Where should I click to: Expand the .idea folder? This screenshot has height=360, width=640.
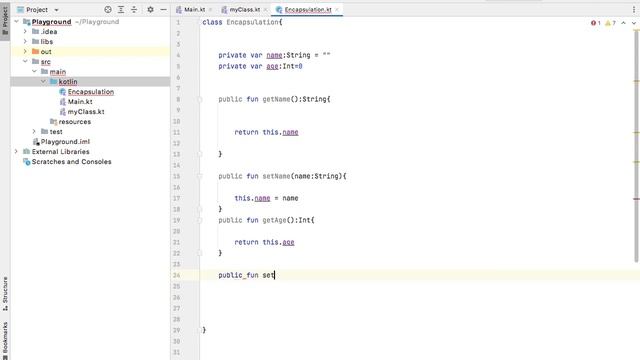point(25,31)
